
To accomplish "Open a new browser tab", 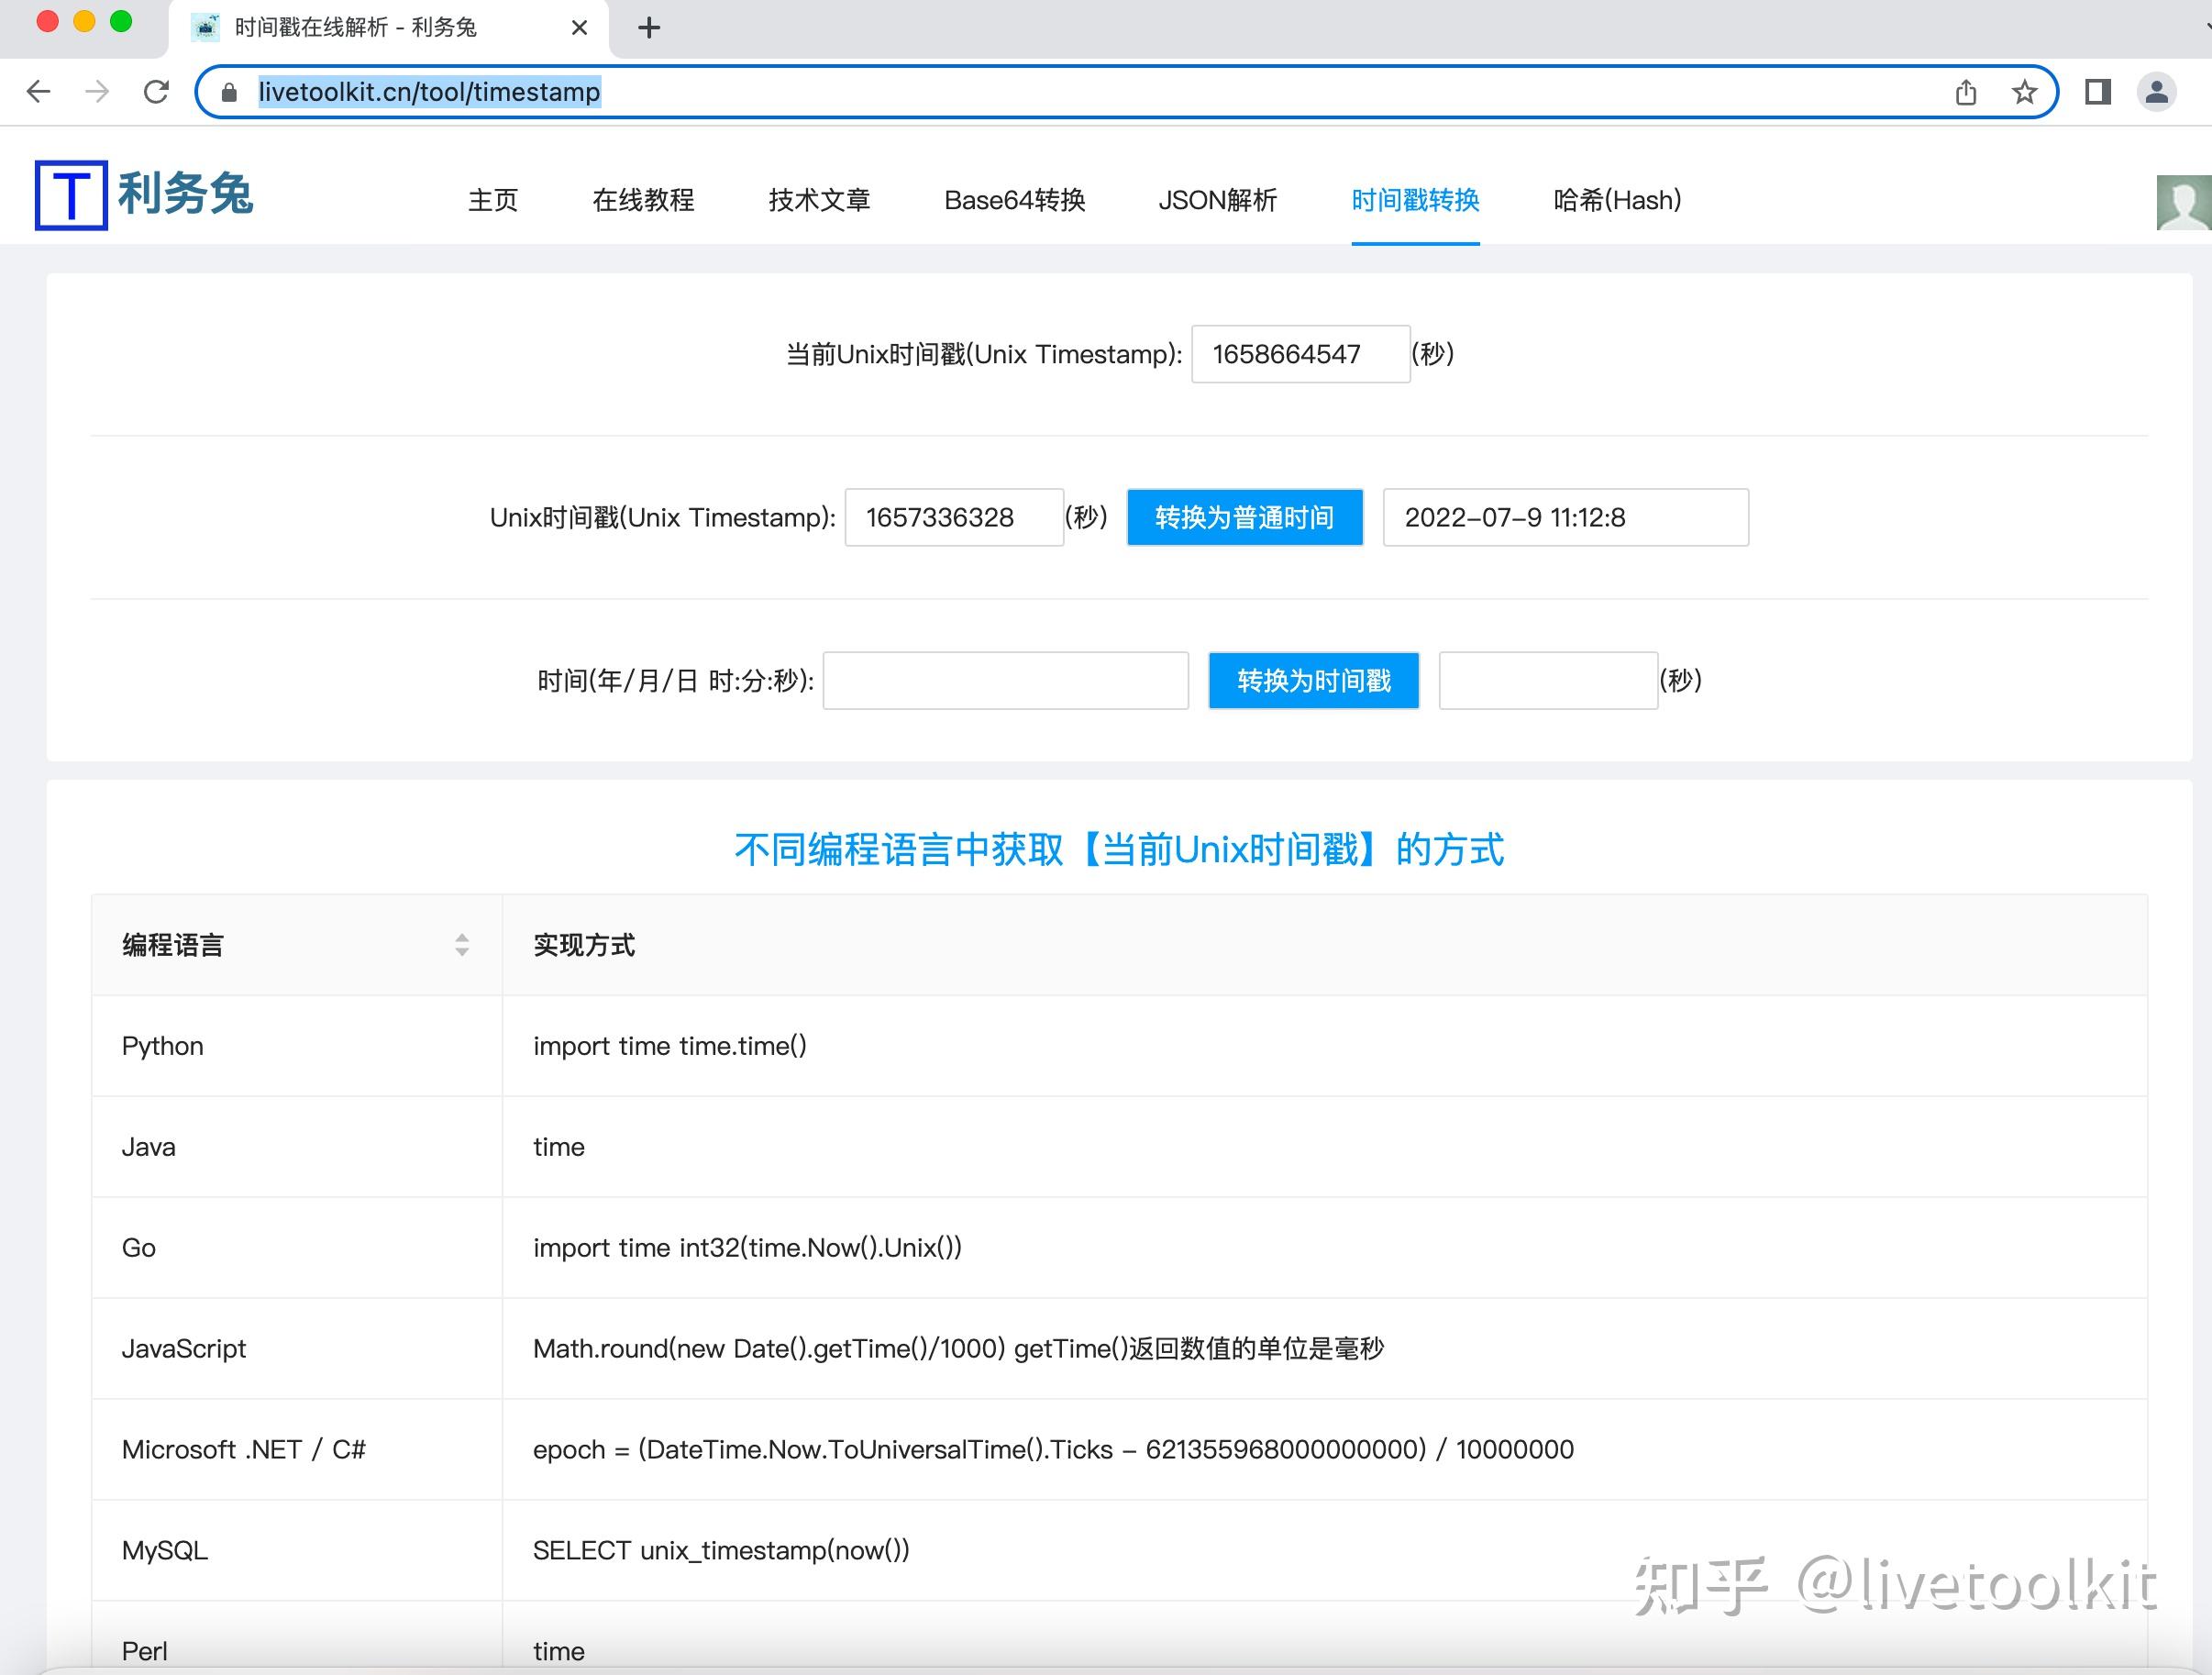I will pos(649,28).
